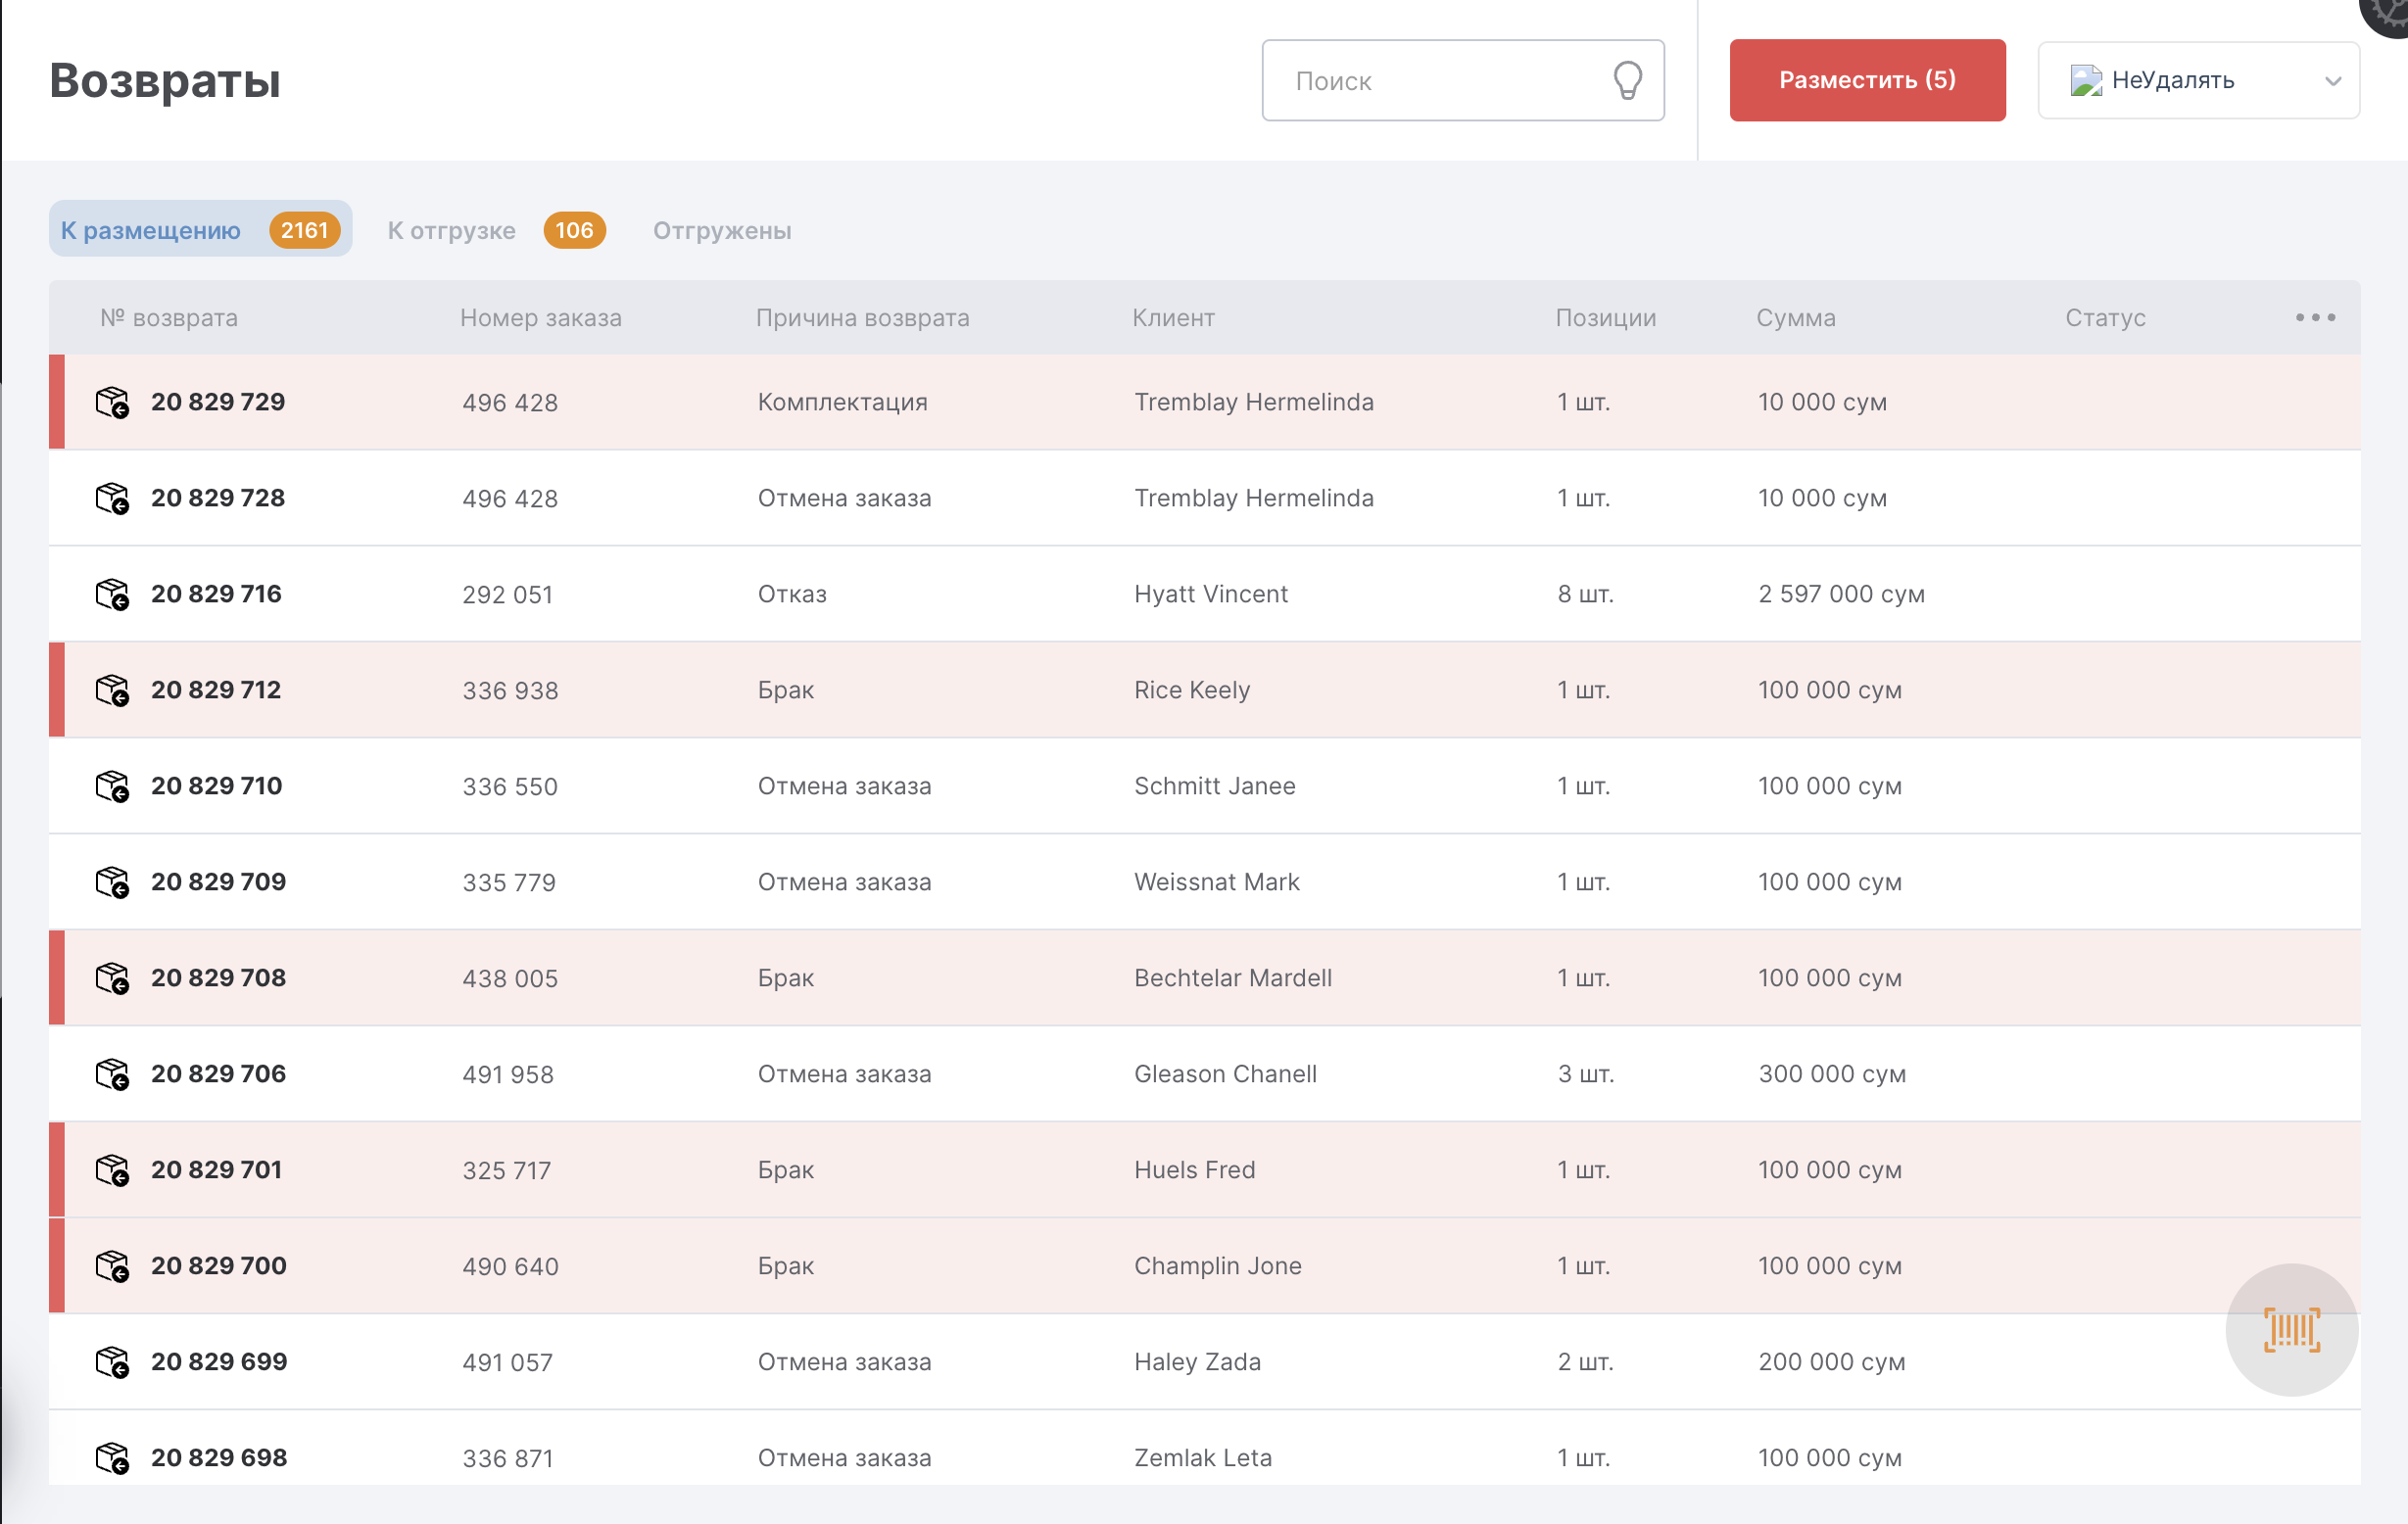
Task: Click the barcode scanner floating button
Action: tap(2291, 1329)
